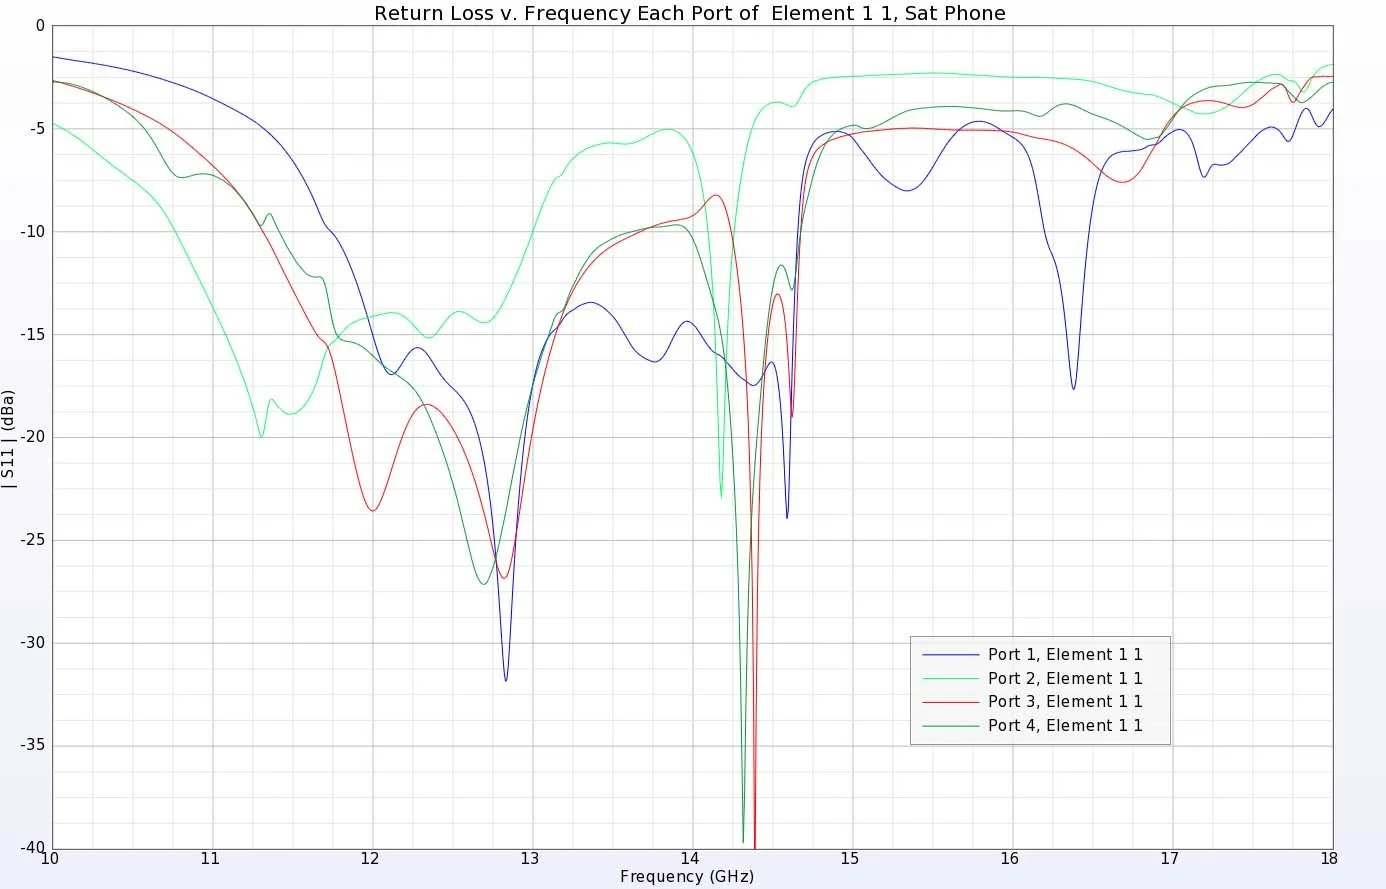
Task: Click the 'Frequency (GHz)' axis label
Action: tap(687, 876)
